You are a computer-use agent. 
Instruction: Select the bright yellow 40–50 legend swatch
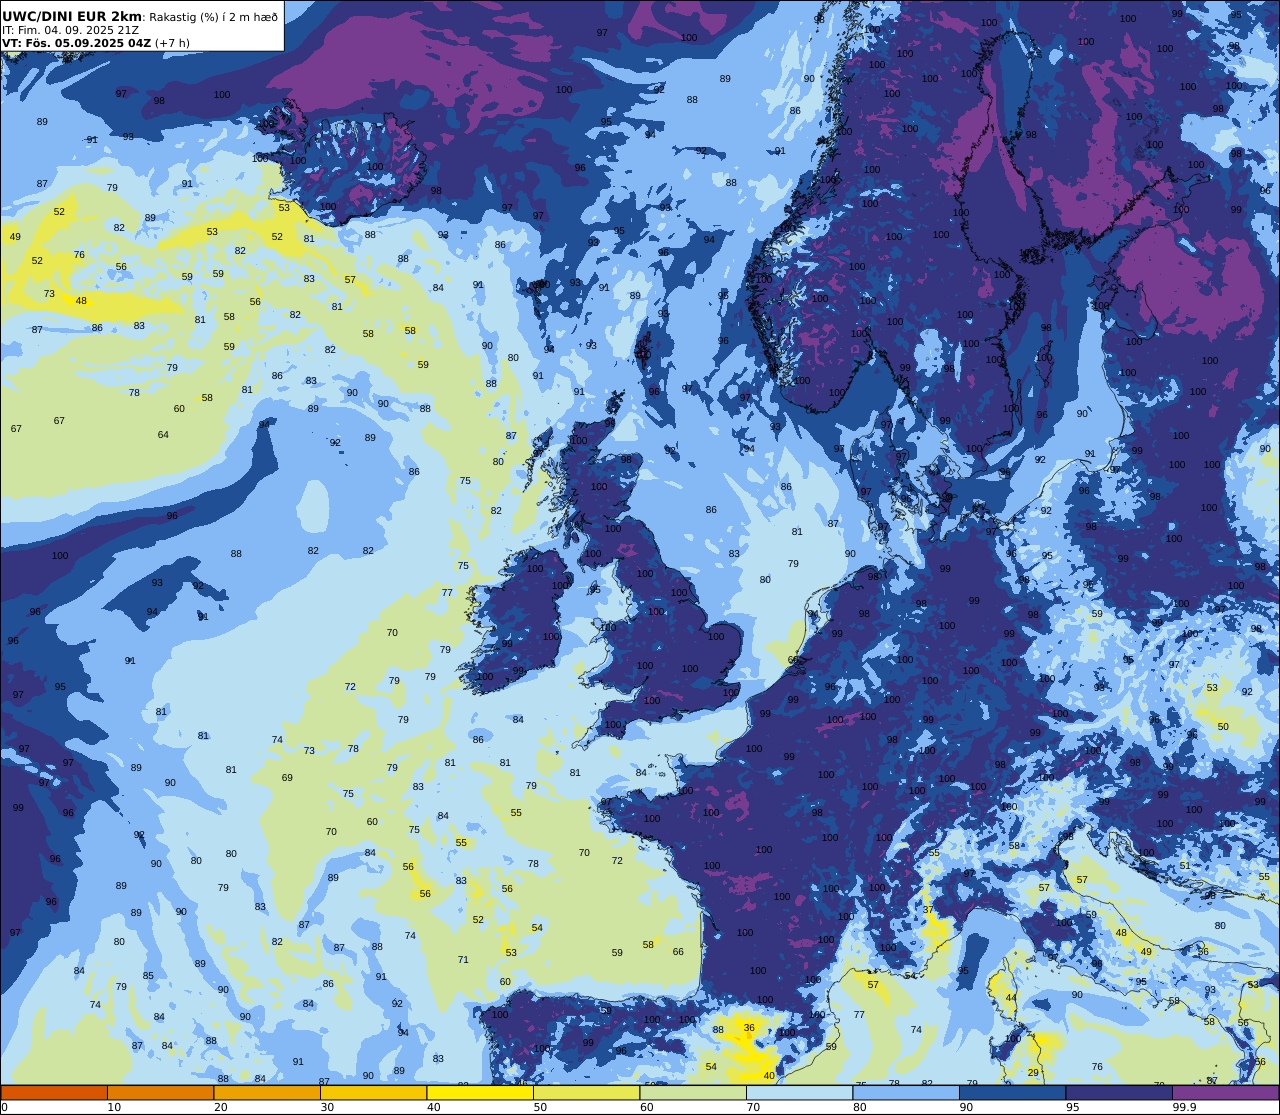click(480, 1092)
